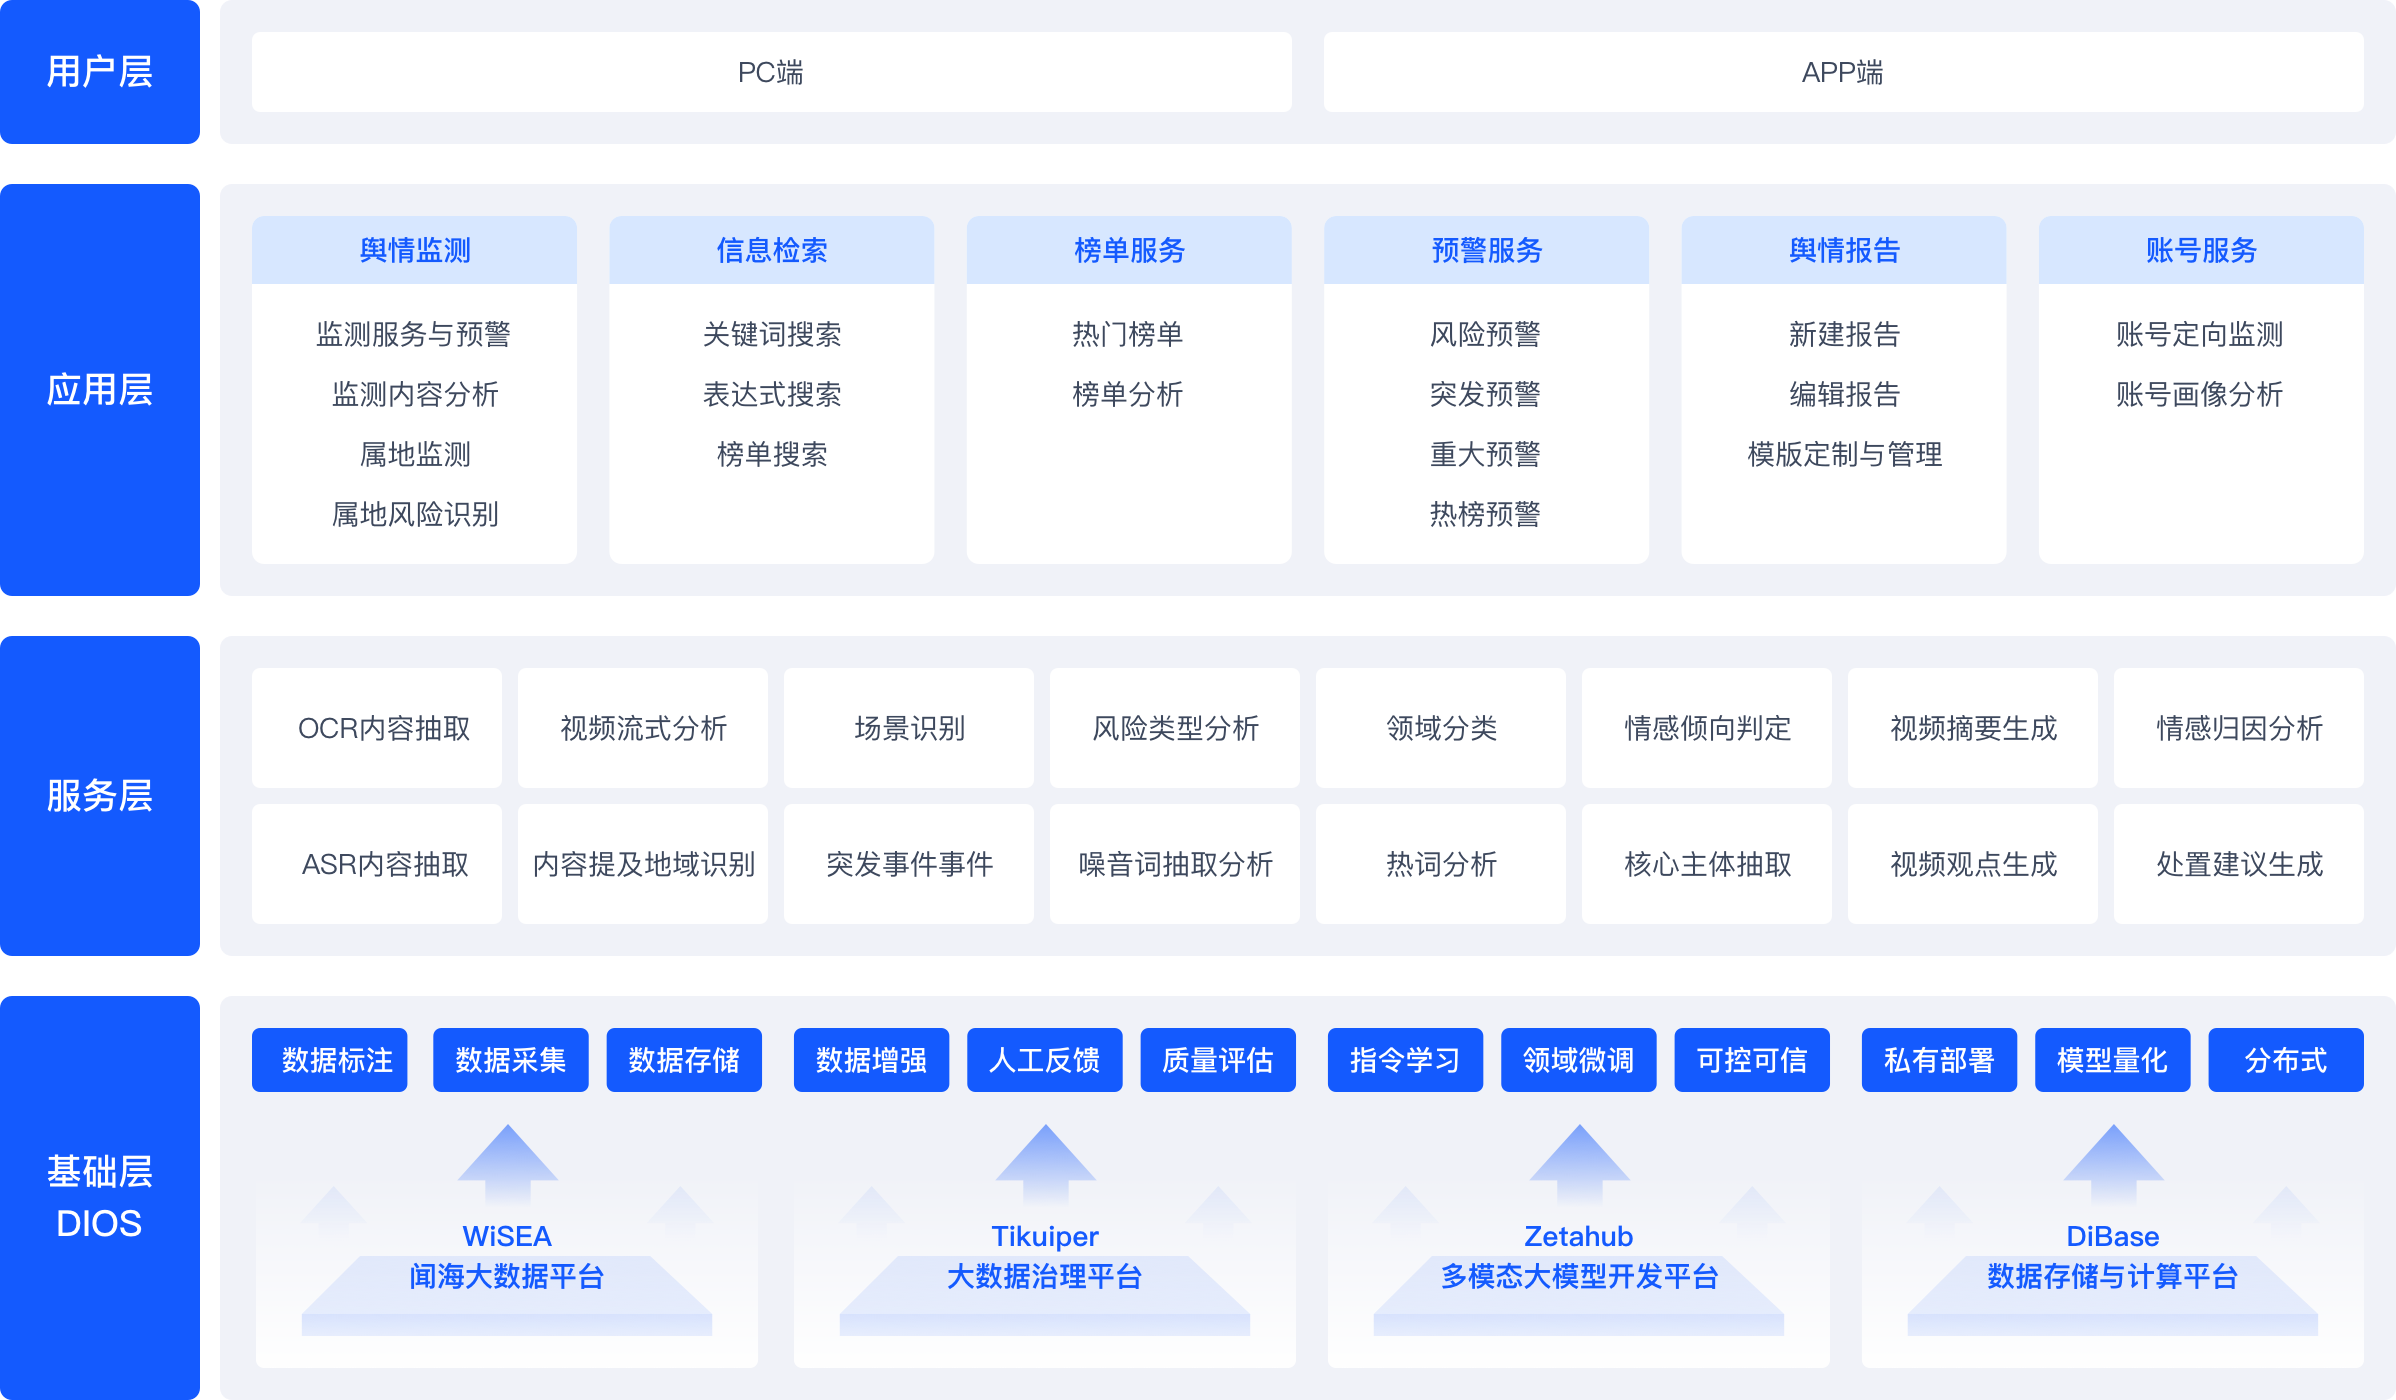Click the 私有部署 blue tag
The height and width of the screenshot is (1400, 2396).
click(x=1939, y=1060)
